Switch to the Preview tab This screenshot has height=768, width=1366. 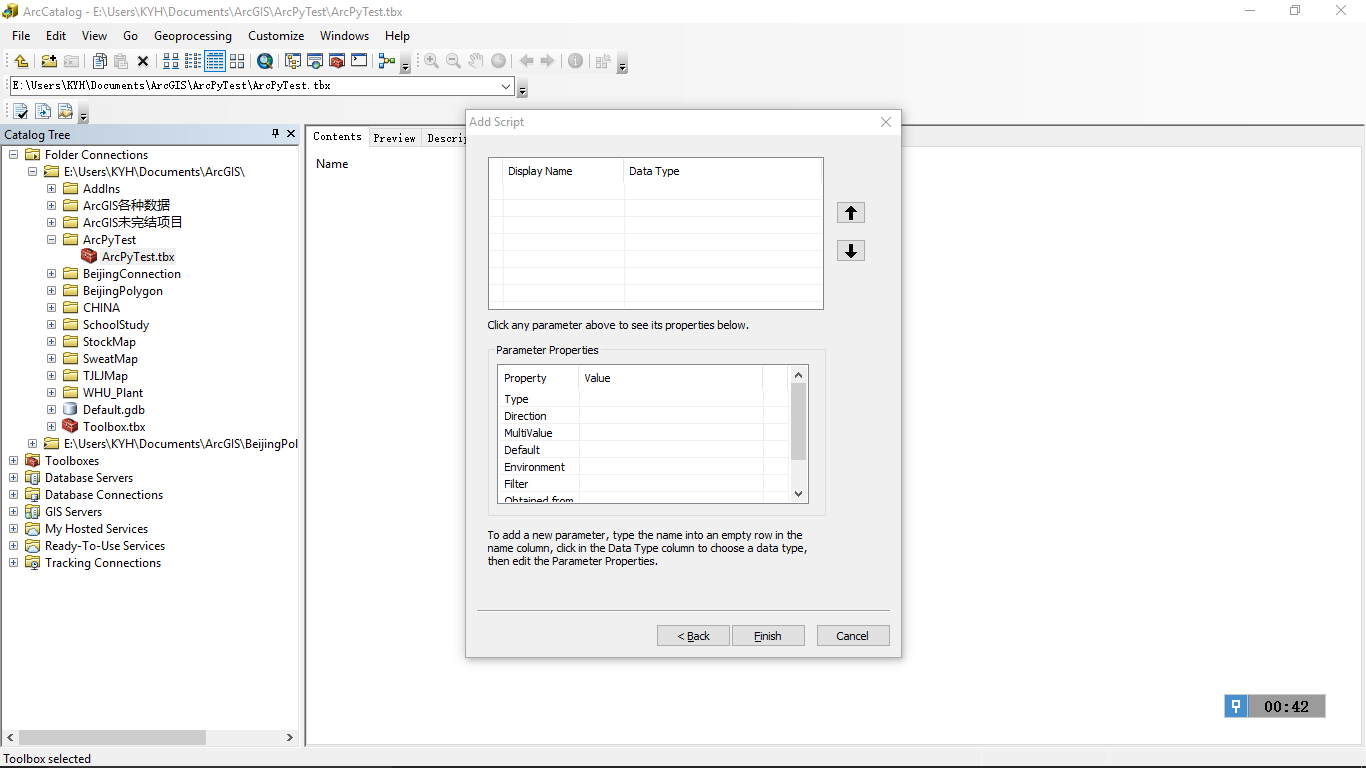pyautogui.click(x=394, y=138)
